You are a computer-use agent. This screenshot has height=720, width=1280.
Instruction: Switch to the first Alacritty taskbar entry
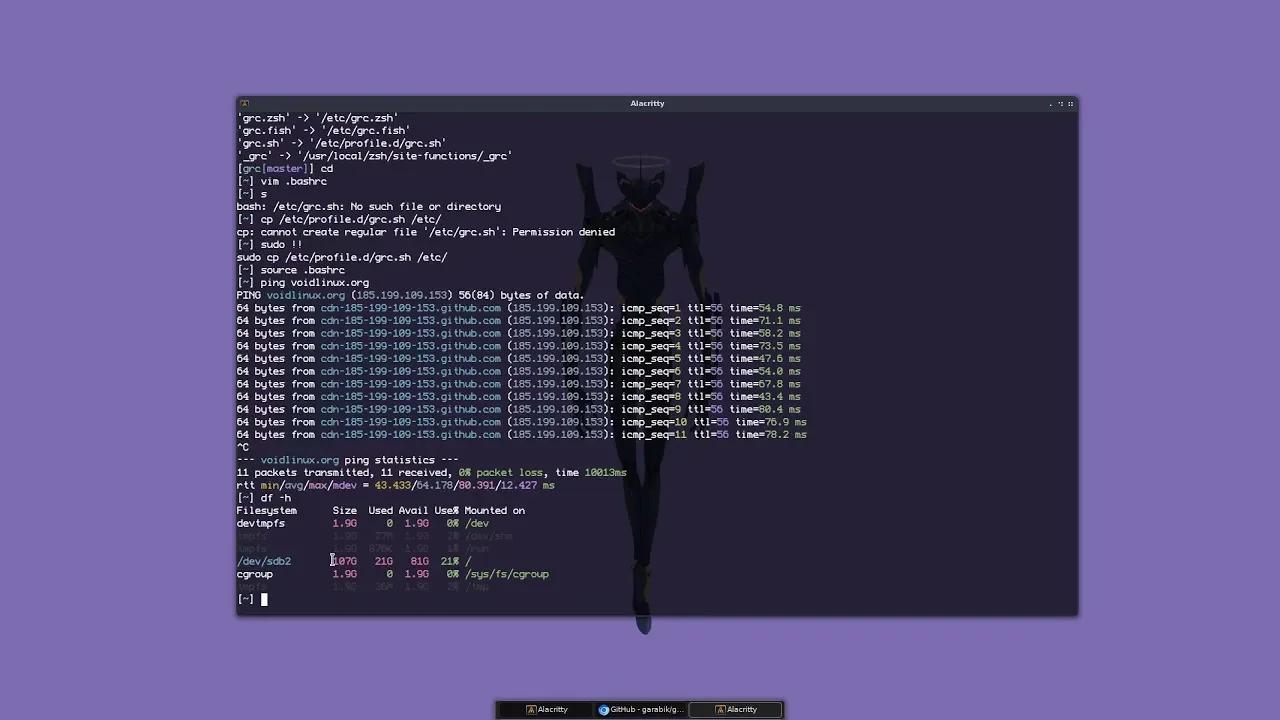(x=547, y=709)
